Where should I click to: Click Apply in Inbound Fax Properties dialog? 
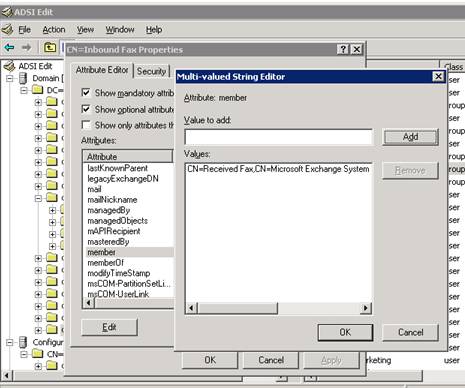331,360
